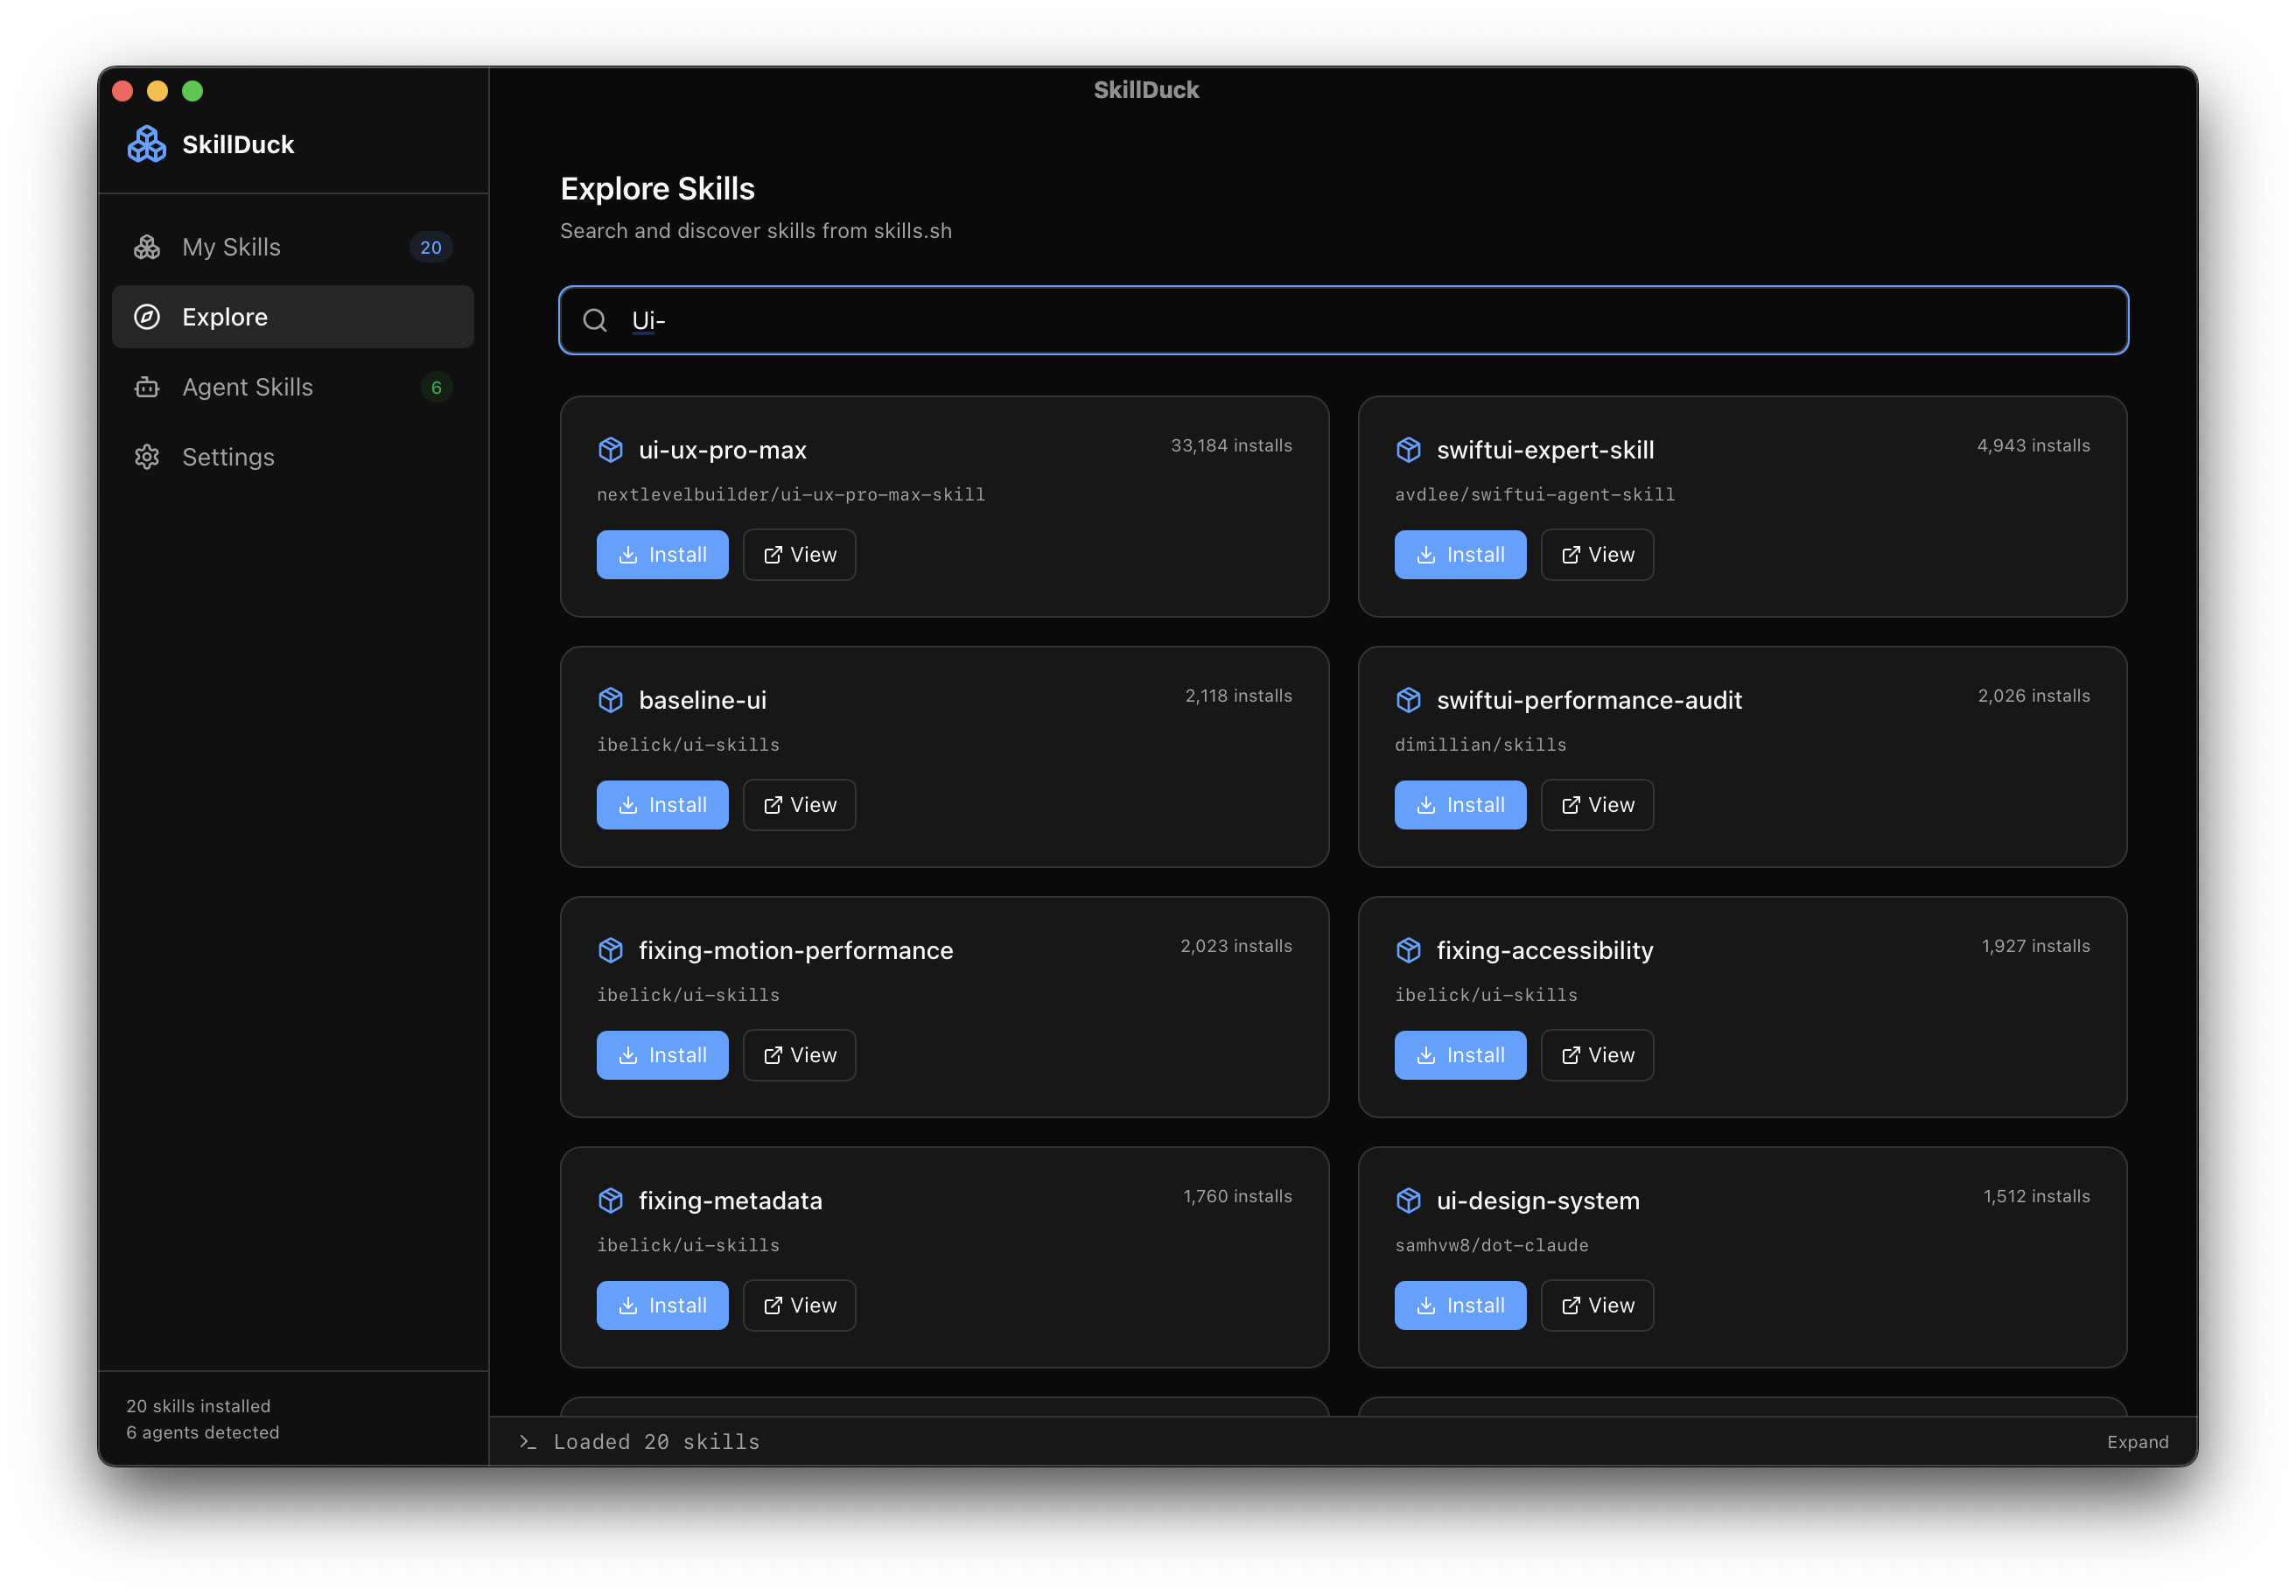Click the terminal icon in the status bar
Viewport: 2296px width, 1596px height.
click(x=526, y=1441)
